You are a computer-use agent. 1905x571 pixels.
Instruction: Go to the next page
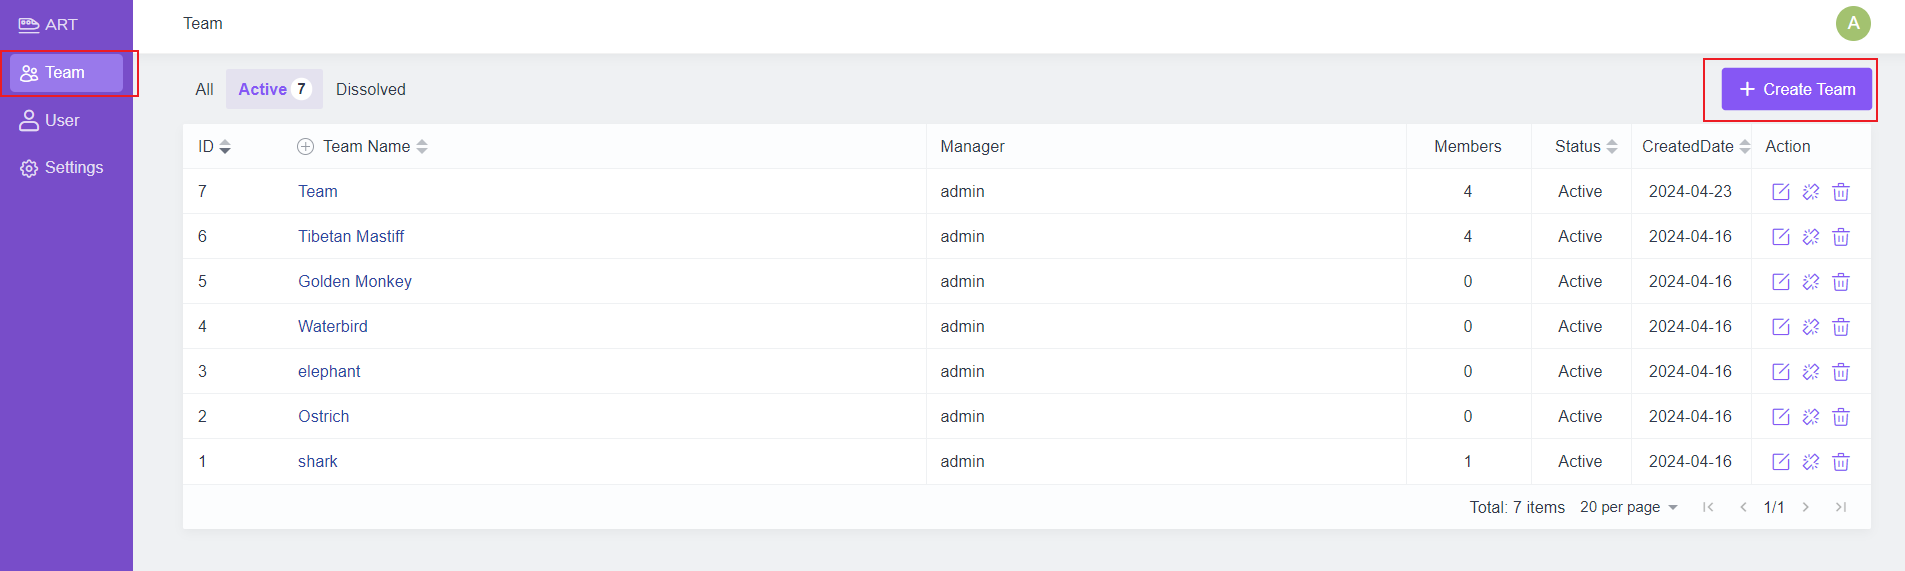(x=1806, y=507)
